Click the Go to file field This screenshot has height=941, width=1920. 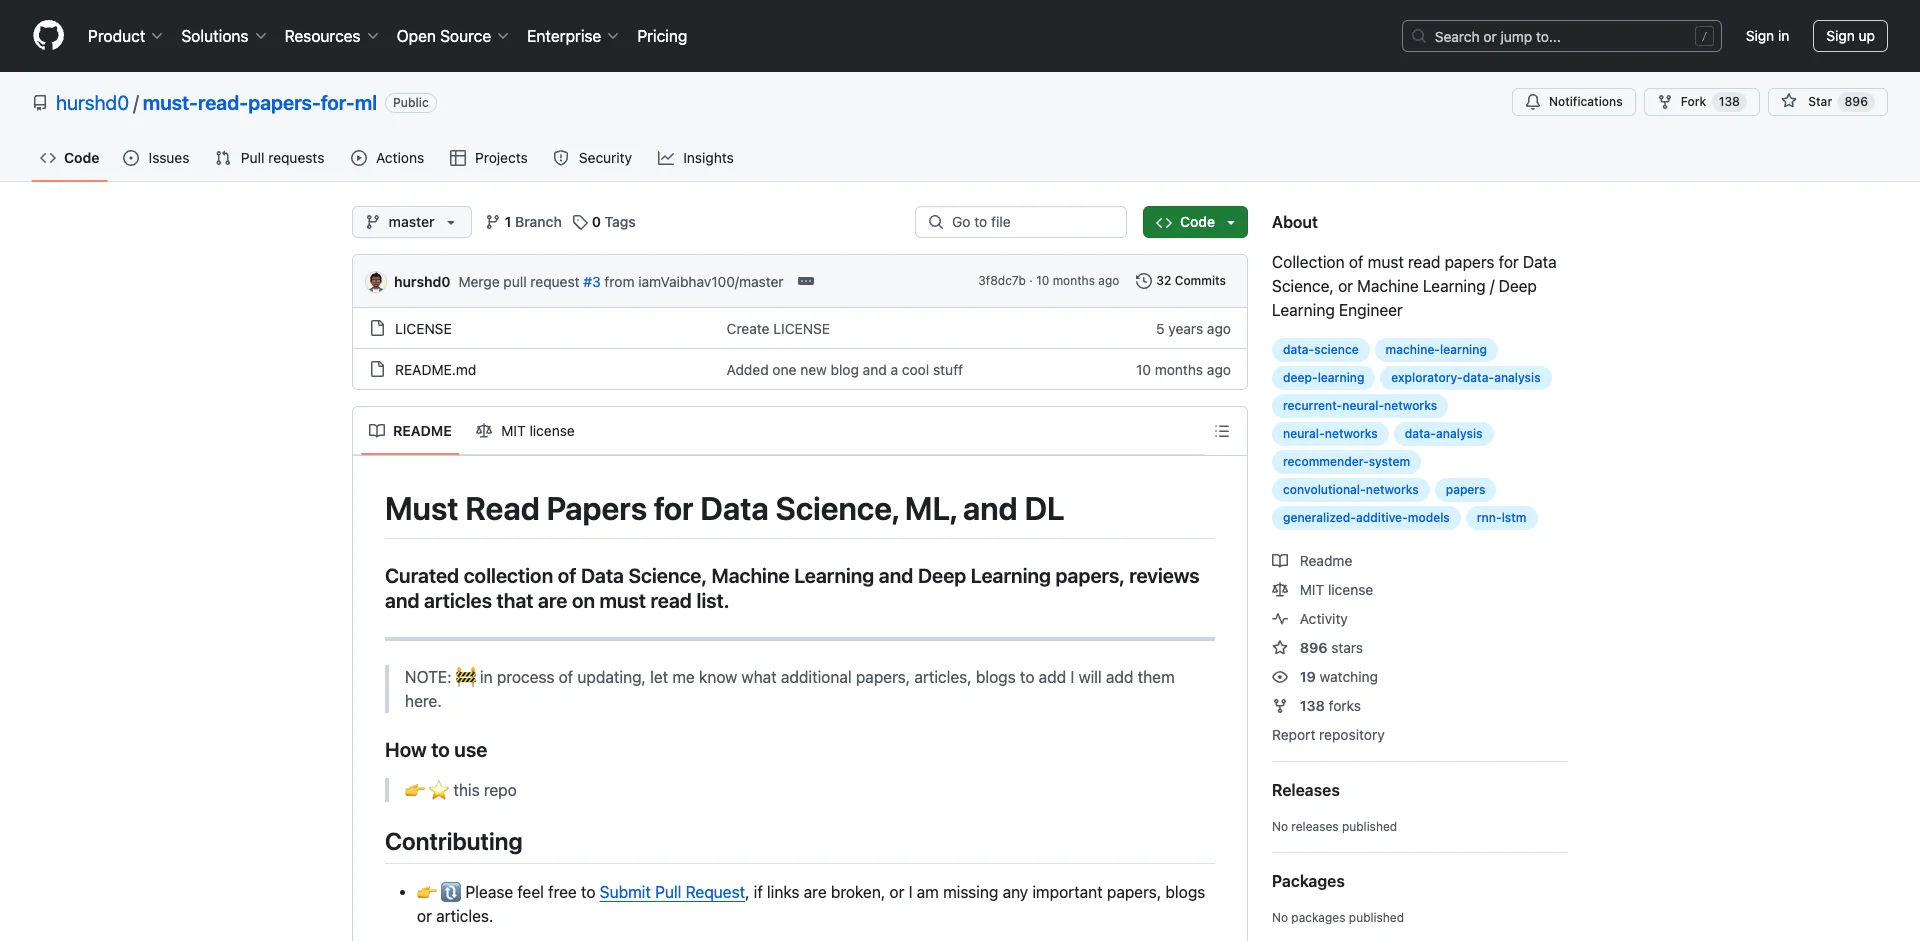(1021, 222)
